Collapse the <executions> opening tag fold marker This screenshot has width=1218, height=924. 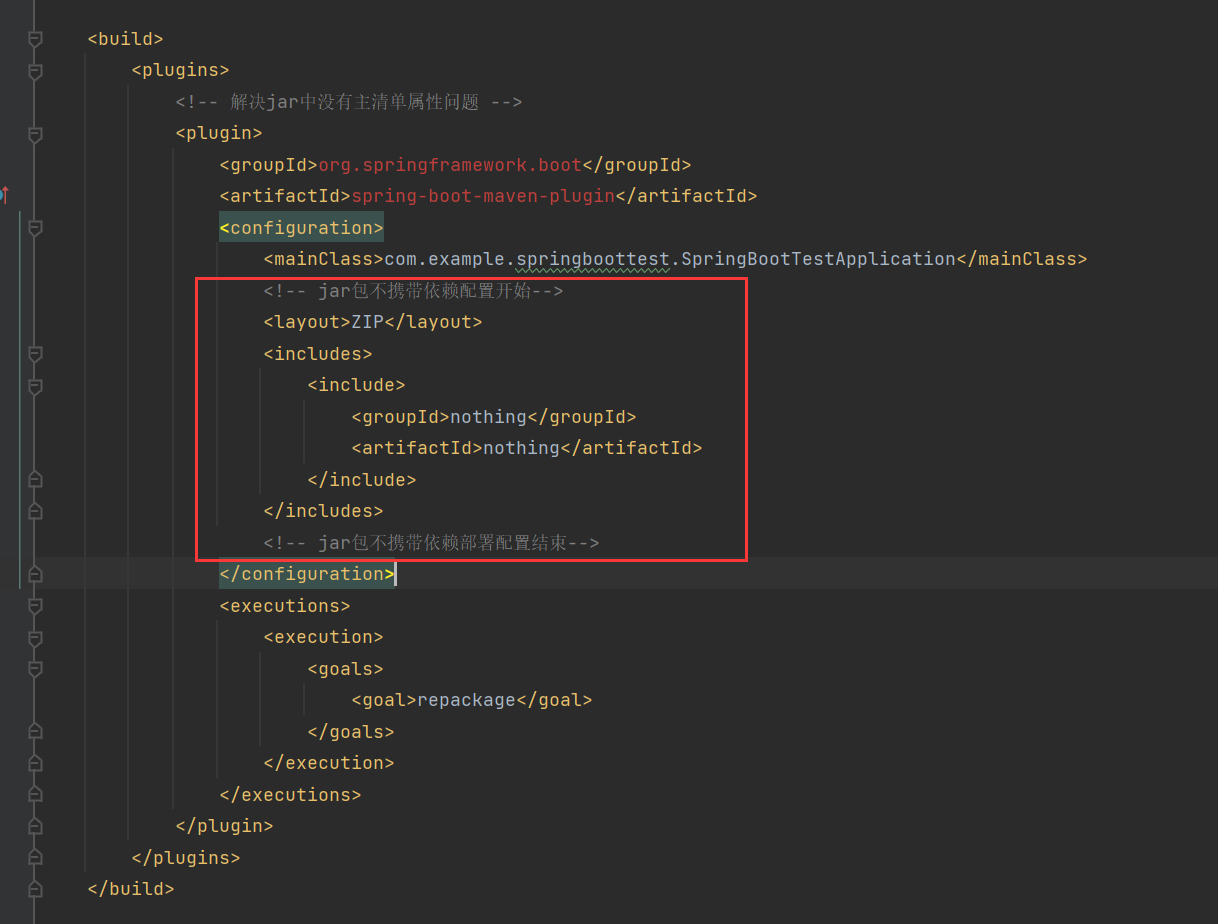pyautogui.click(x=35, y=606)
